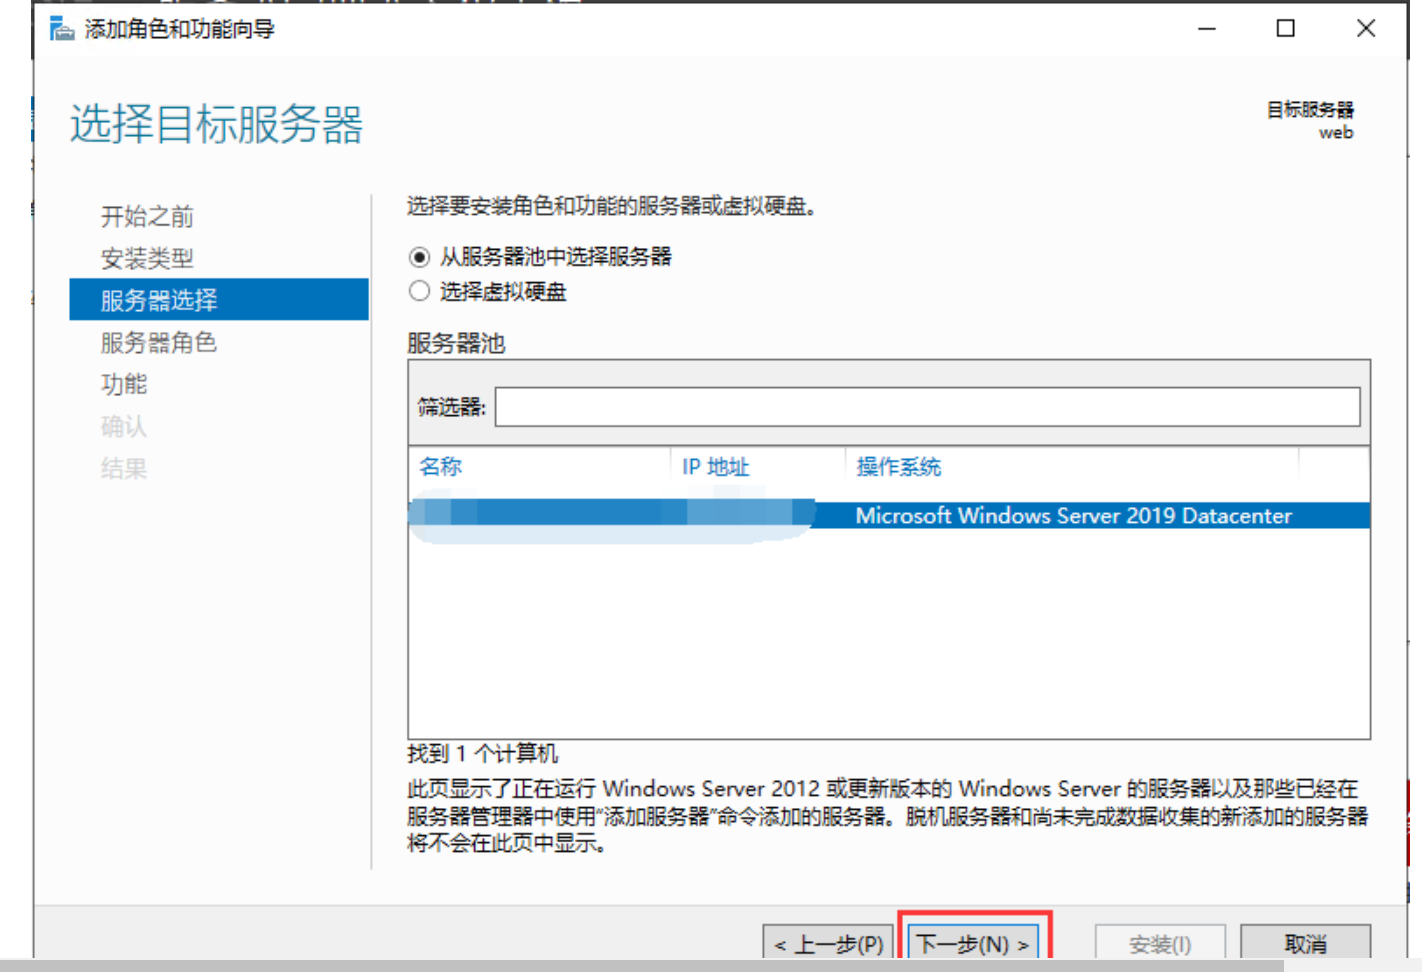
Task: Cancel the wizard with 取消
Action: coord(1305,943)
